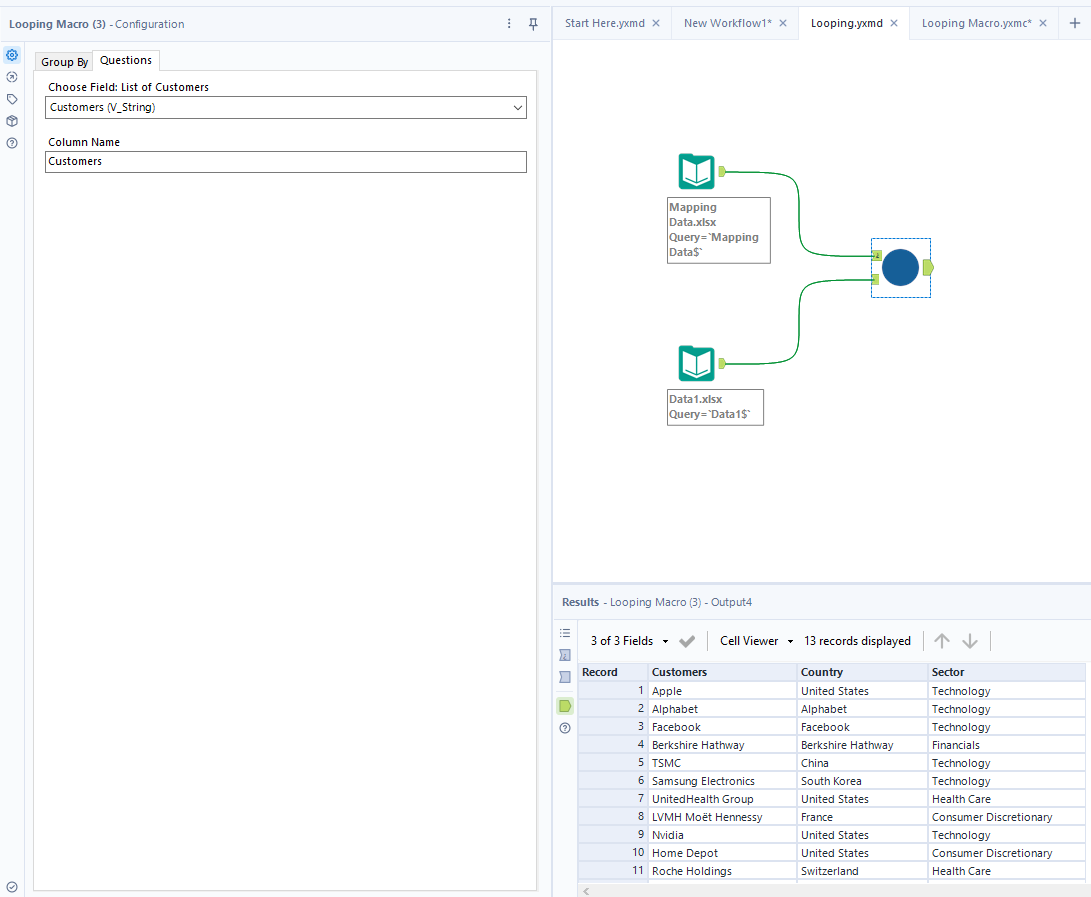This screenshot has height=897, width=1091.
Task: Open the 3 of 3 Fields dropdown
Action: coord(630,641)
